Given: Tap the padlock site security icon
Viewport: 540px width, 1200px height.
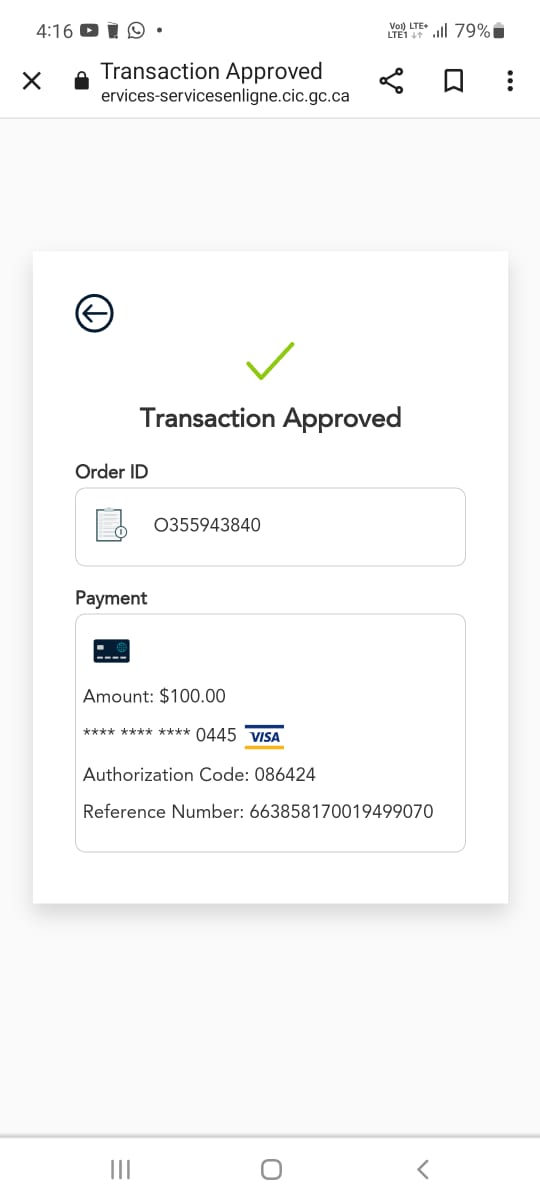Looking at the screenshot, I should [82, 82].
